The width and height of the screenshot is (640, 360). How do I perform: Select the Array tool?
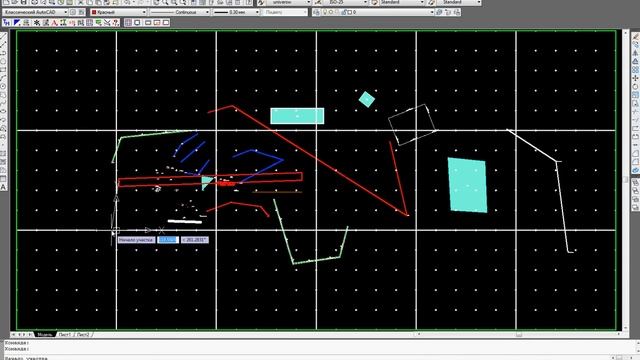pyautogui.click(x=636, y=70)
